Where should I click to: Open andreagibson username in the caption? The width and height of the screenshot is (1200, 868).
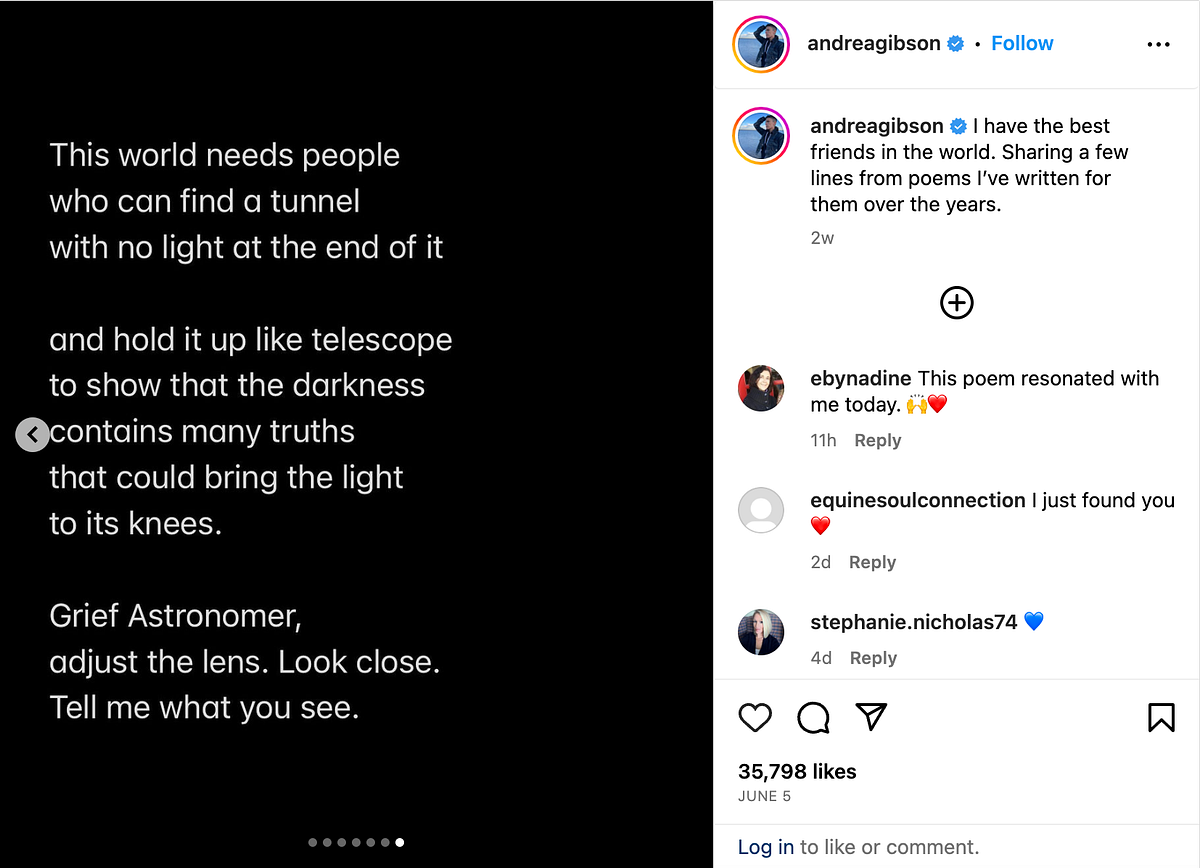coord(877,126)
